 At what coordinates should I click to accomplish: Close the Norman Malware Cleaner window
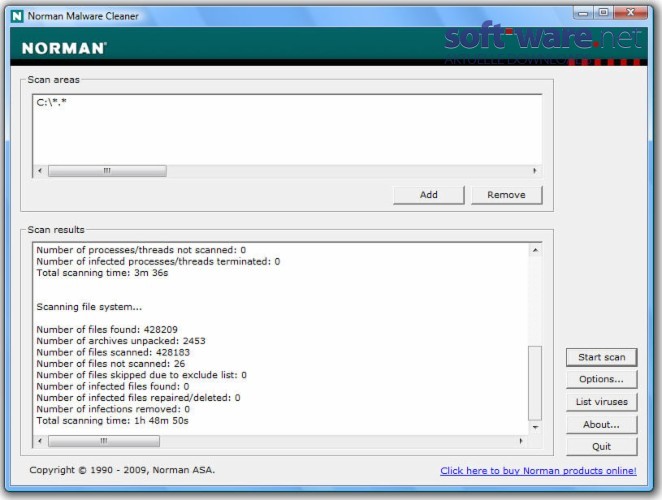(630, 13)
